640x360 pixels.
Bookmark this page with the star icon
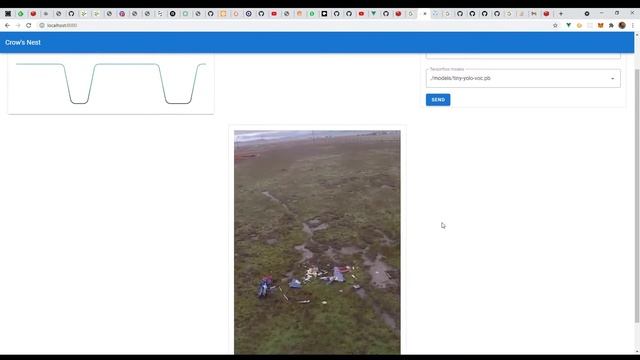coord(555,25)
